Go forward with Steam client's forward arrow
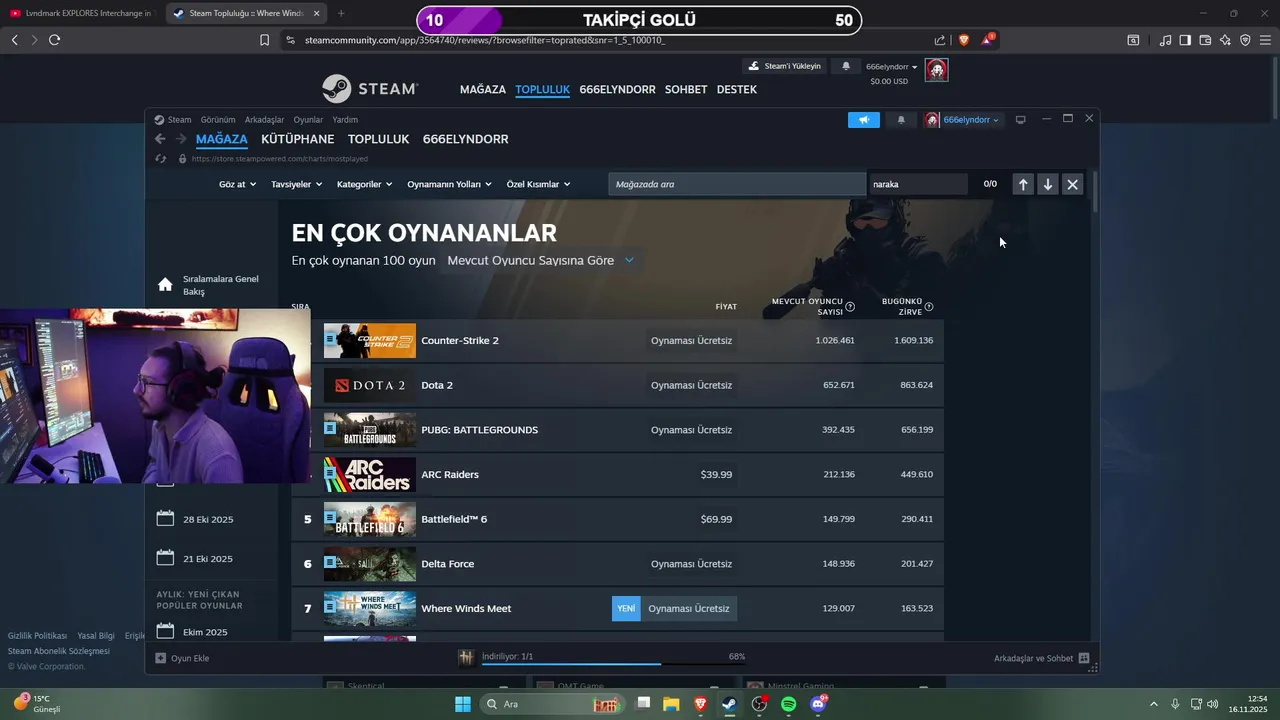Image resolution: width=1280 pixels, height=720 pixels. coord(180,139)
